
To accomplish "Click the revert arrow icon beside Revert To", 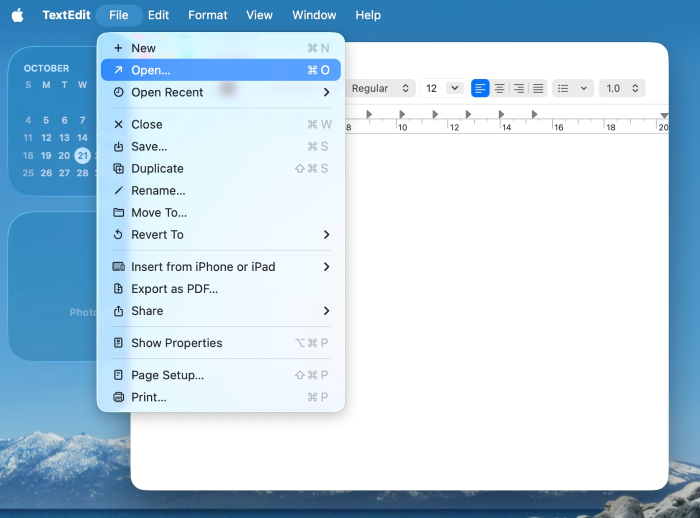I will click(x=118, y=234).
